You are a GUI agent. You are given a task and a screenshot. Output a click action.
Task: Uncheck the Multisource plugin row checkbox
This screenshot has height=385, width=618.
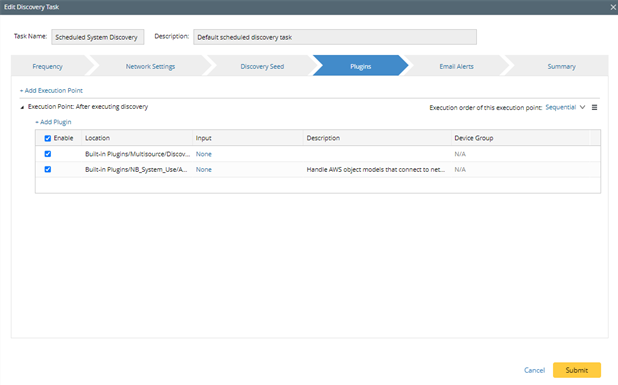click(48, 154)
